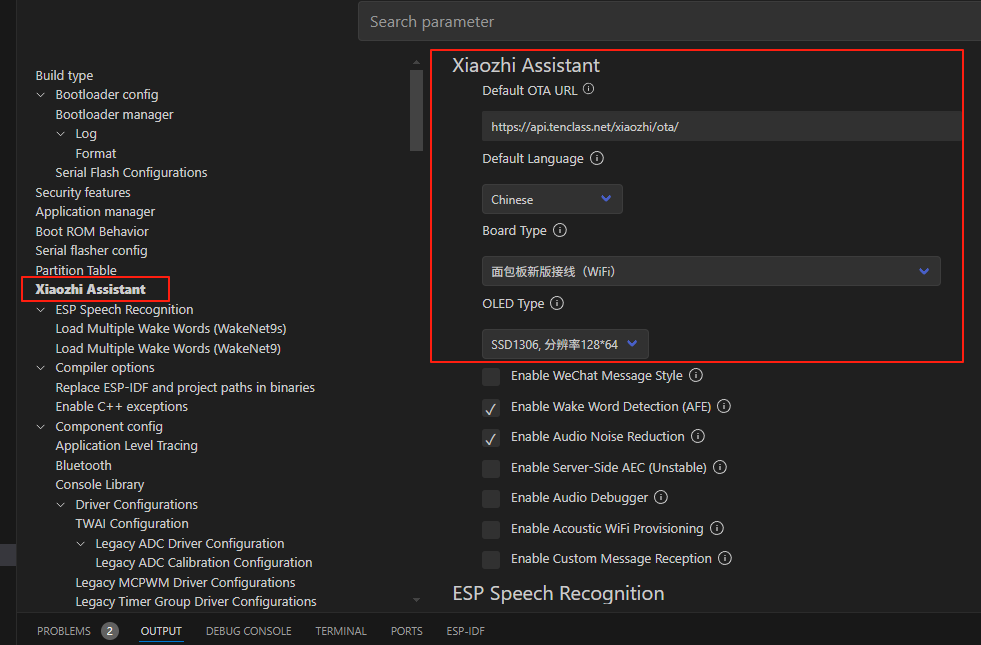981x645 pixels.
Task: Open Security features section
Action: point(83,193)
